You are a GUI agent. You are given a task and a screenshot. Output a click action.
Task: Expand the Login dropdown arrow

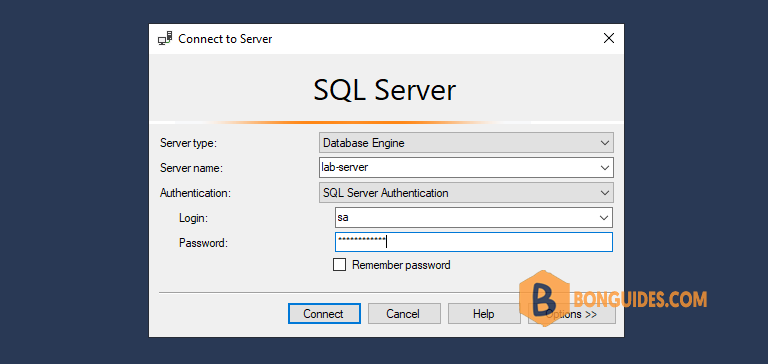[604, 218]
